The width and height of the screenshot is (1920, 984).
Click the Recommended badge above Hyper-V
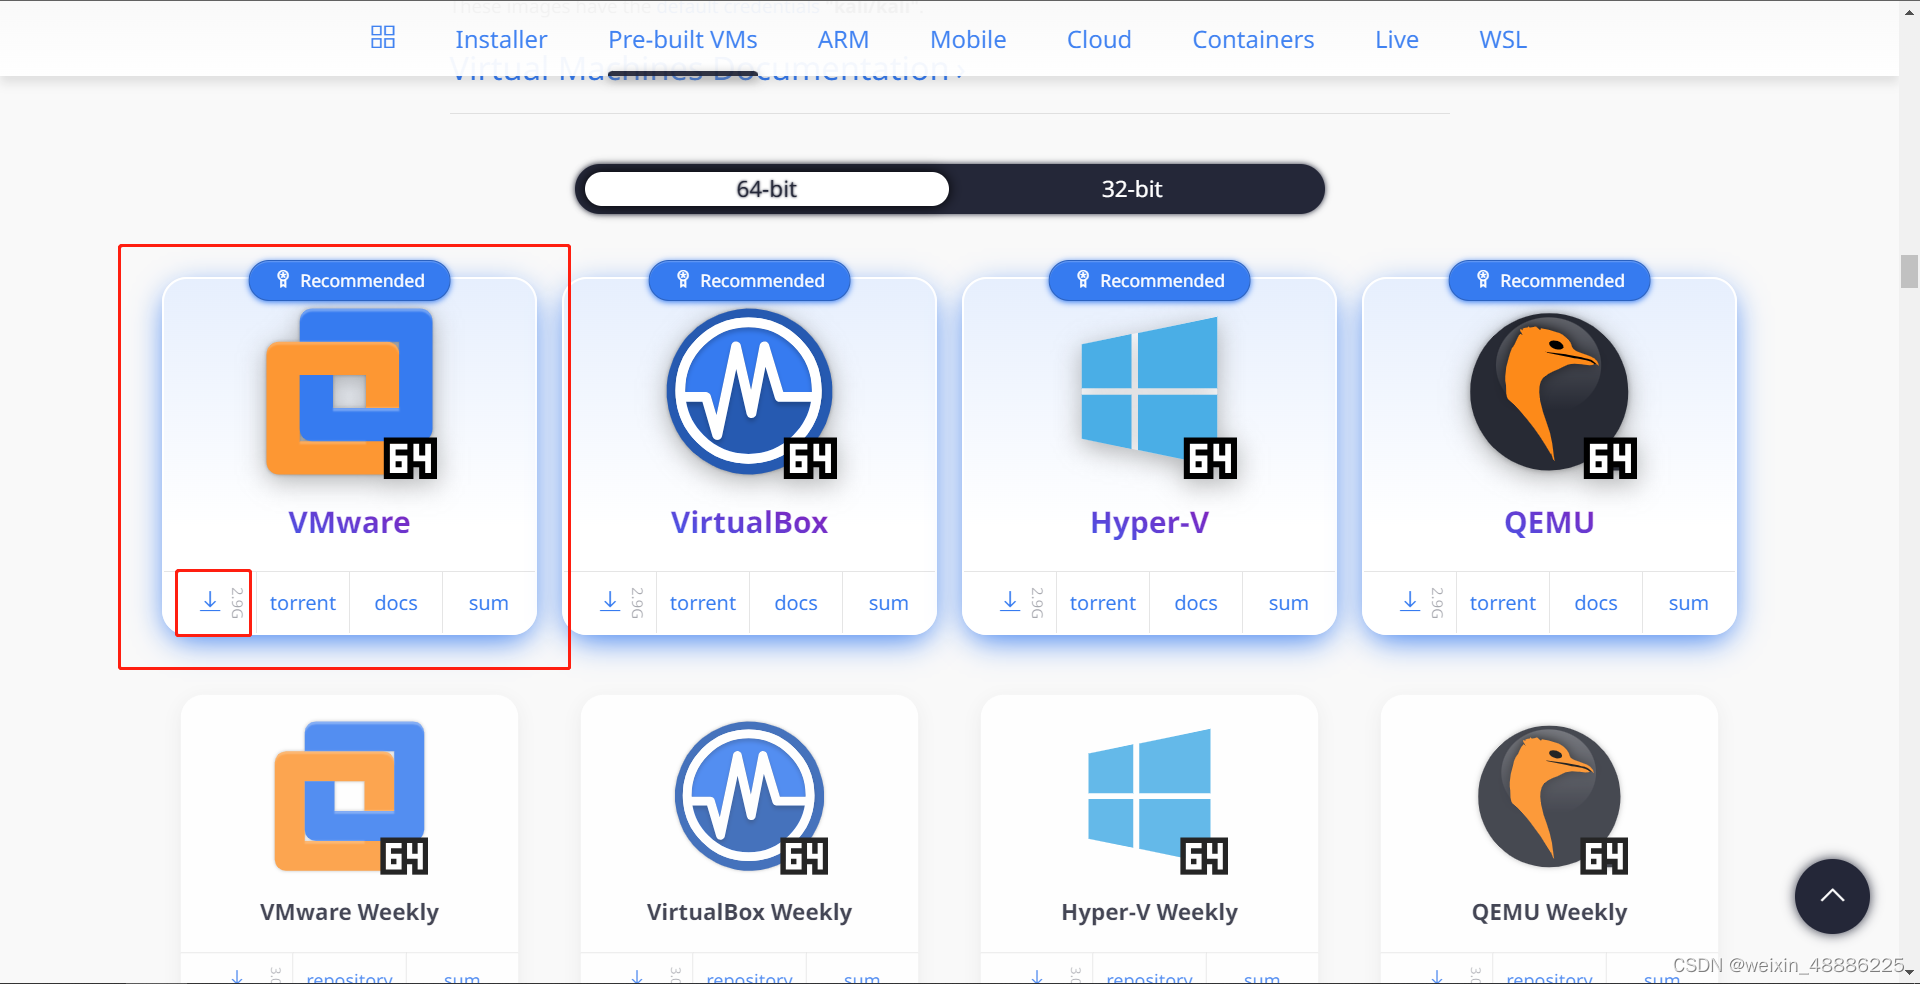click(x=1150, y=281)
